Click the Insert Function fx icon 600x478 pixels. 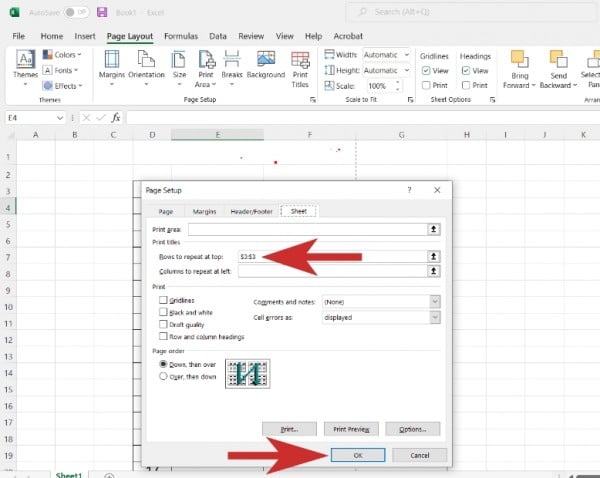point(116,118)
